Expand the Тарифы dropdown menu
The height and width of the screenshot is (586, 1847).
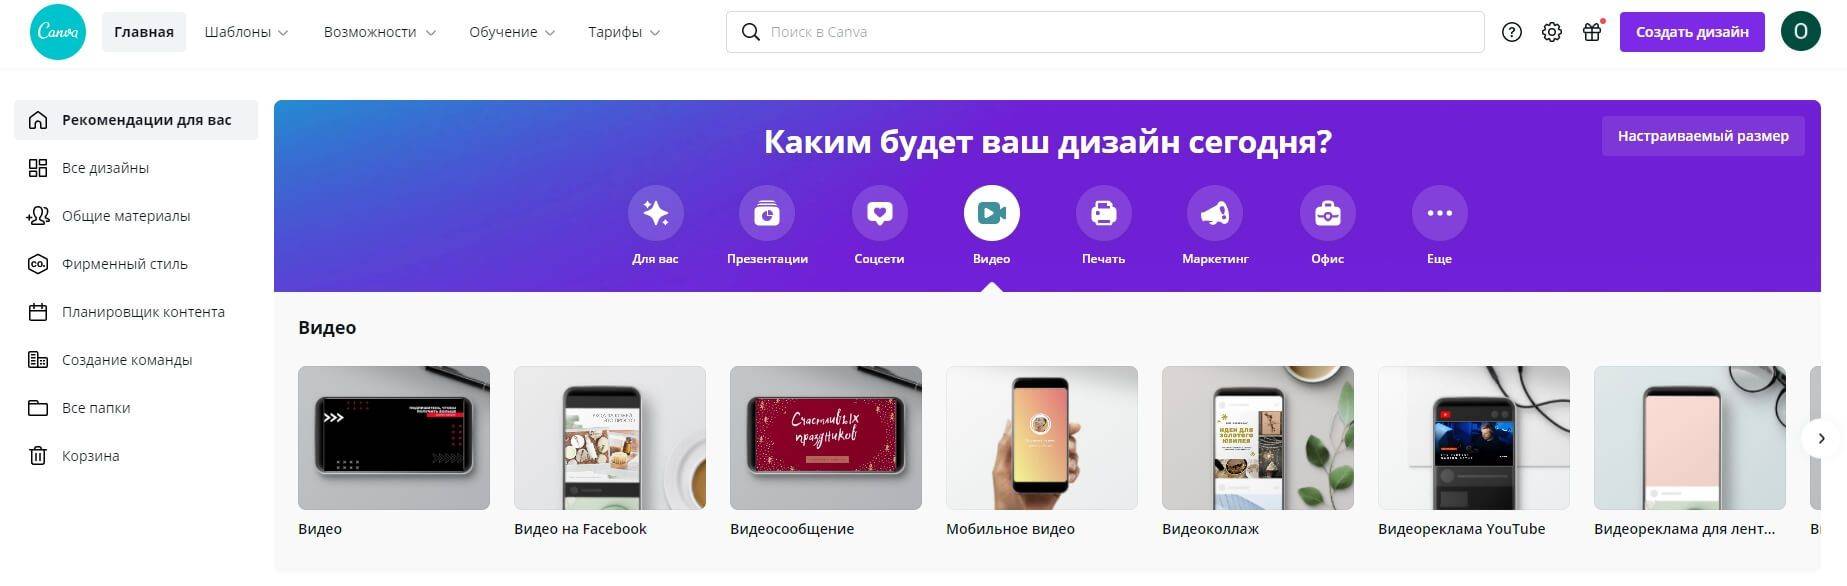[x=624, y=32]
